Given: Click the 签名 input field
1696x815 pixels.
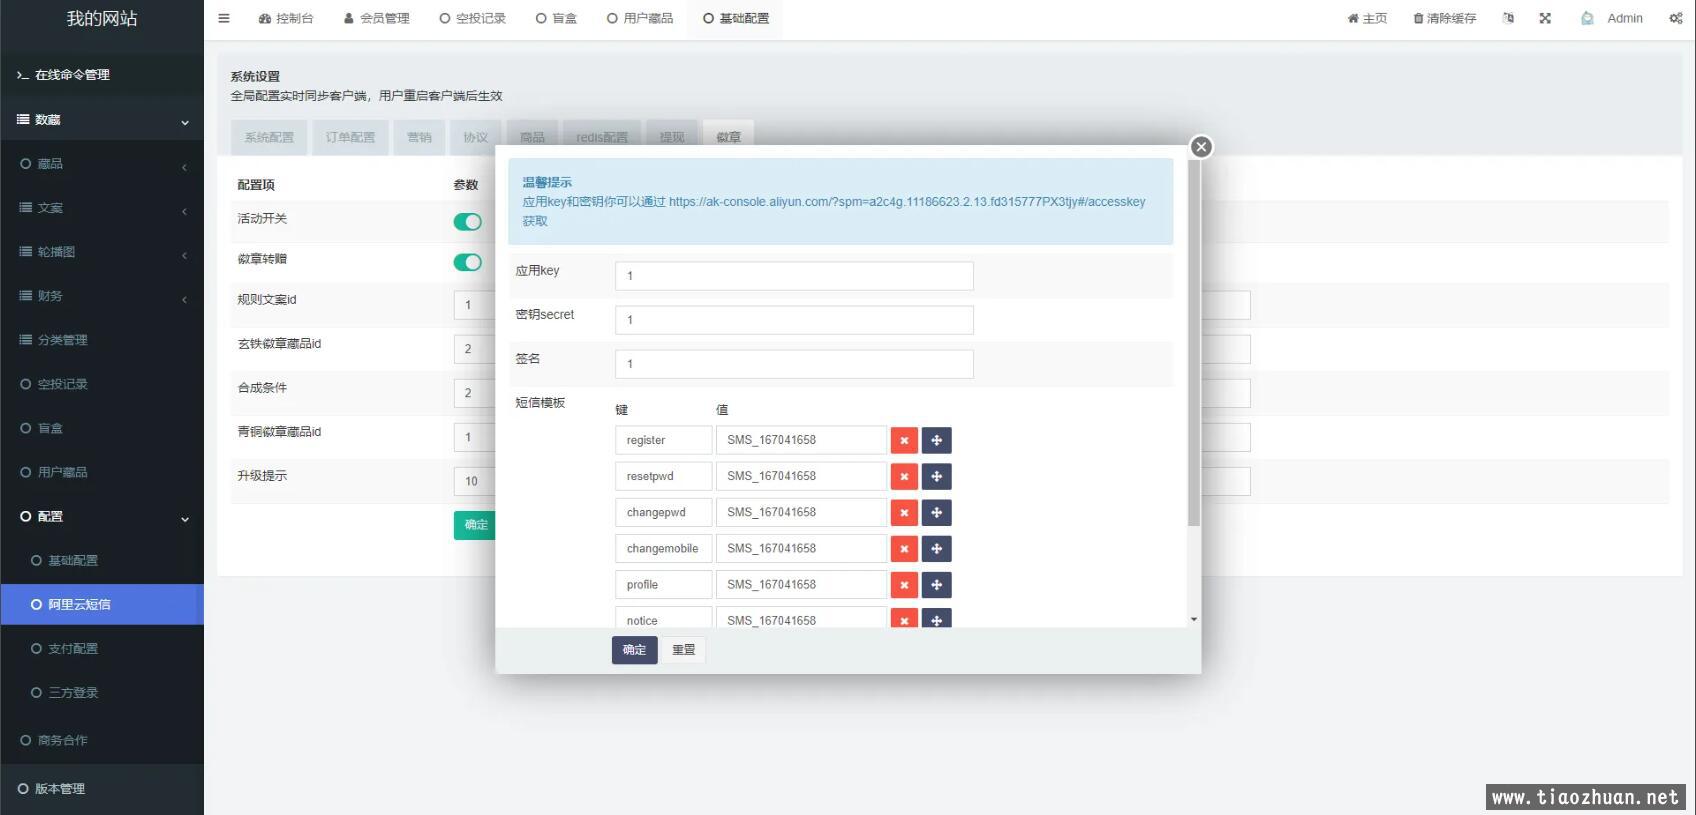Looking at the screenshot, I should (x=794, y=364).
